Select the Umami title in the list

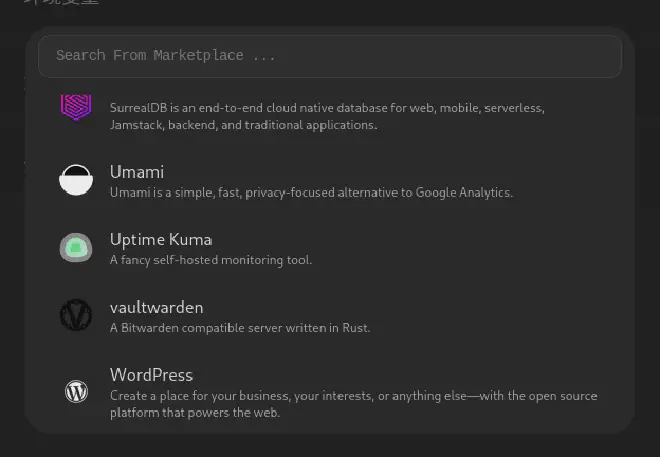pyautogui.click(x=137, y=172)
